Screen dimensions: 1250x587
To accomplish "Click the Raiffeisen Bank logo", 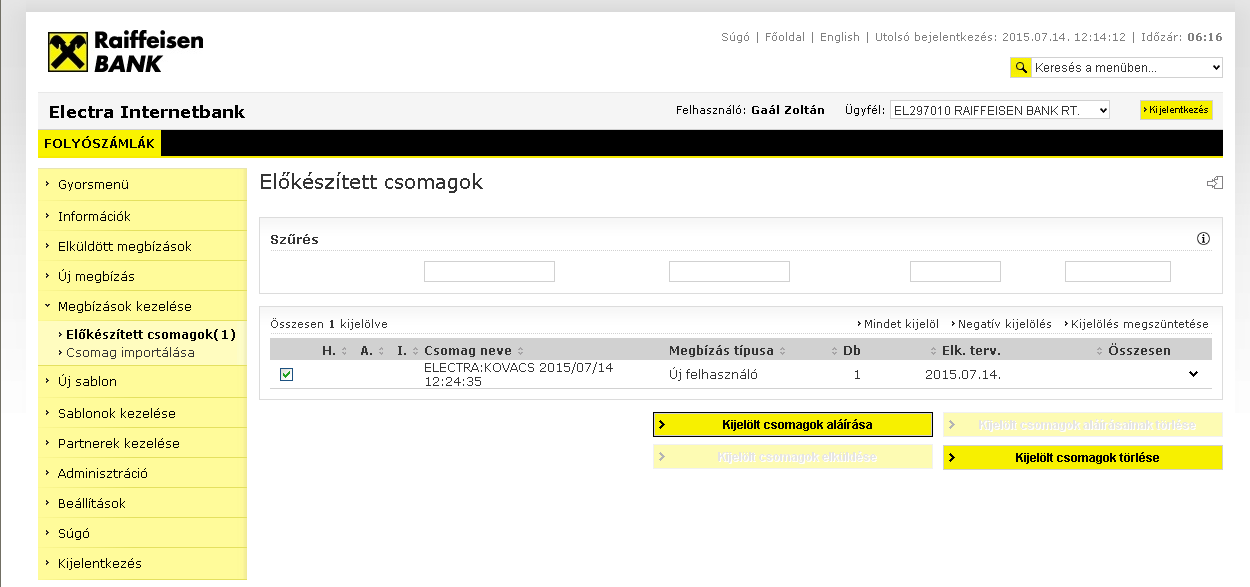I will 125,52.
